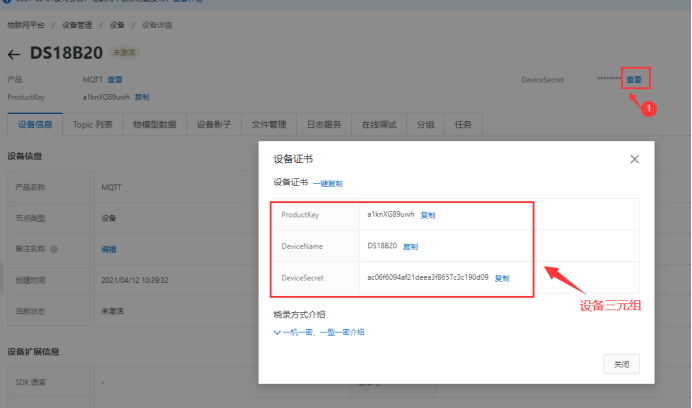
Task: Click the DeviceSecret value ac06f6094af21deea3f8657c3c190d09
Action: (428, 277)
